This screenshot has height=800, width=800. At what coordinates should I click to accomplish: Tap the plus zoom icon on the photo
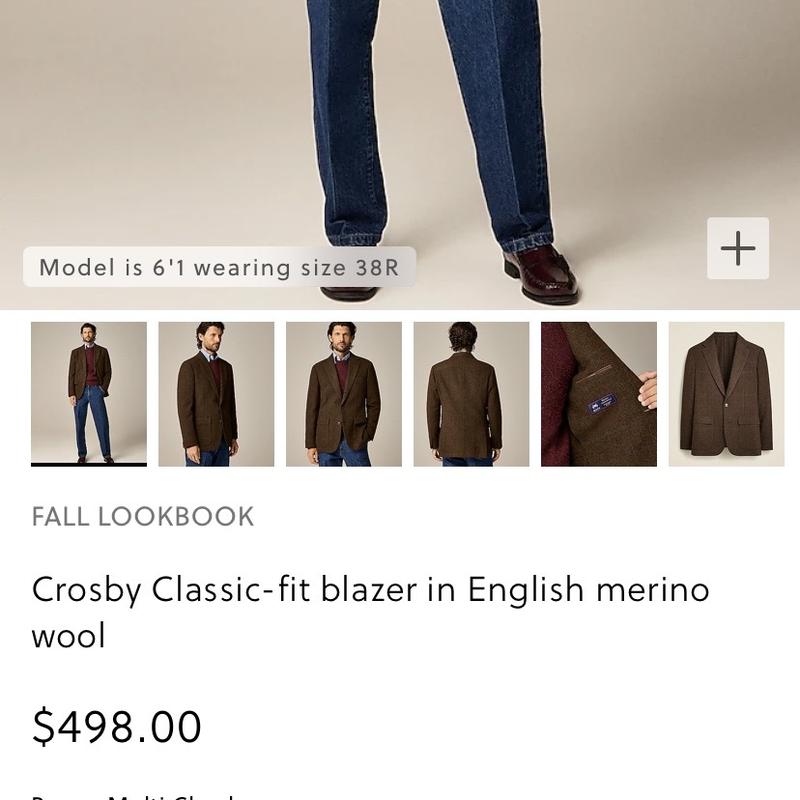pyautogui.click(x=738, y=248)
